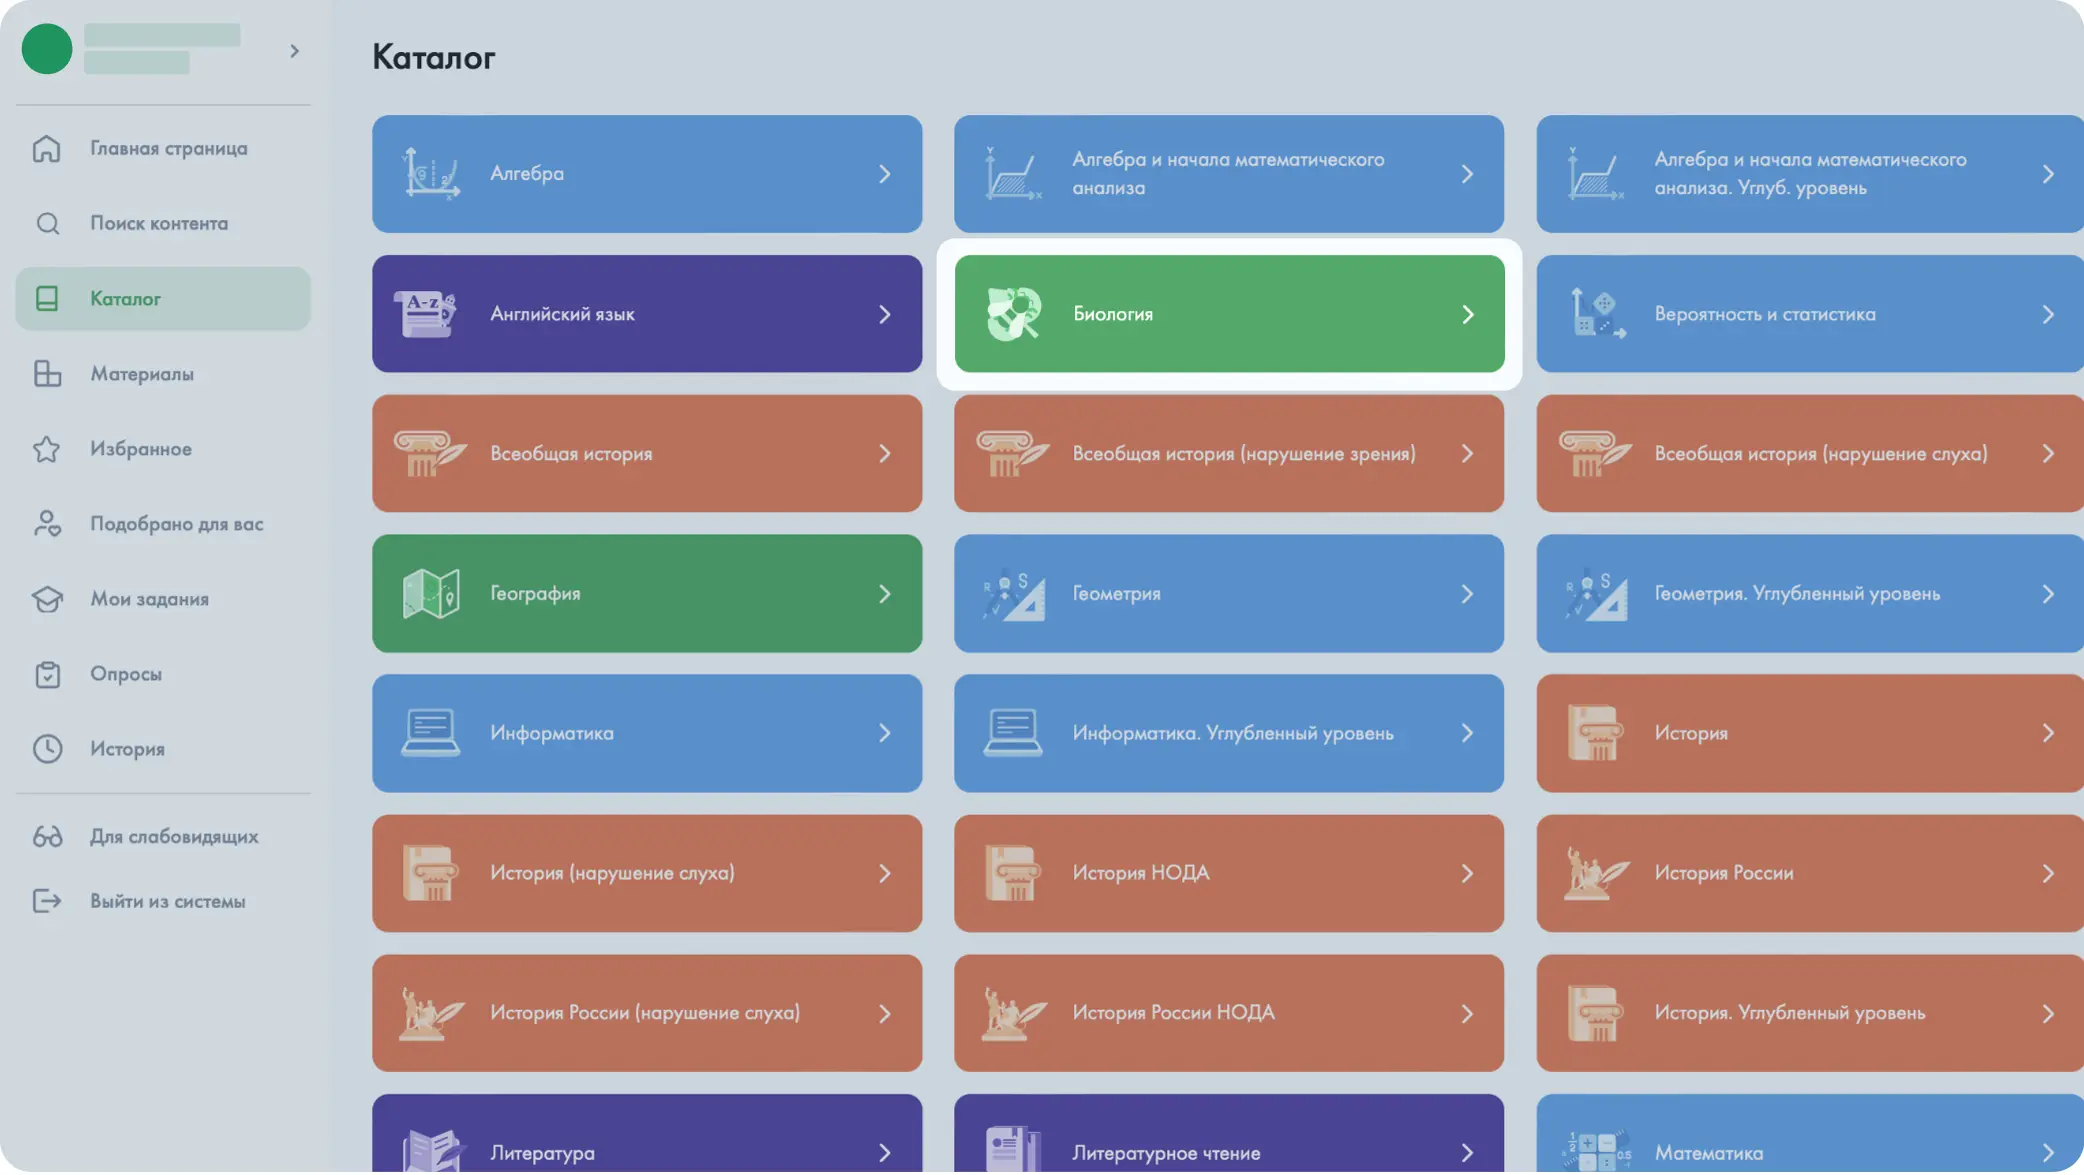Click the chevron on История России card
This screenshot has width=2084, height=1175.
[x=2047, y=873]
